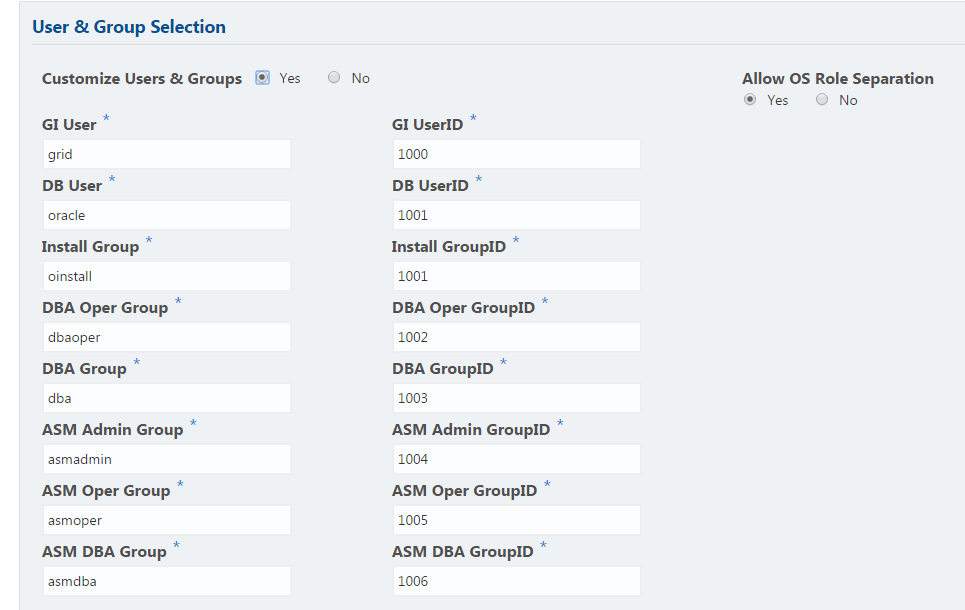Focus the ASM Admin GroupID field

pos(516,459)
